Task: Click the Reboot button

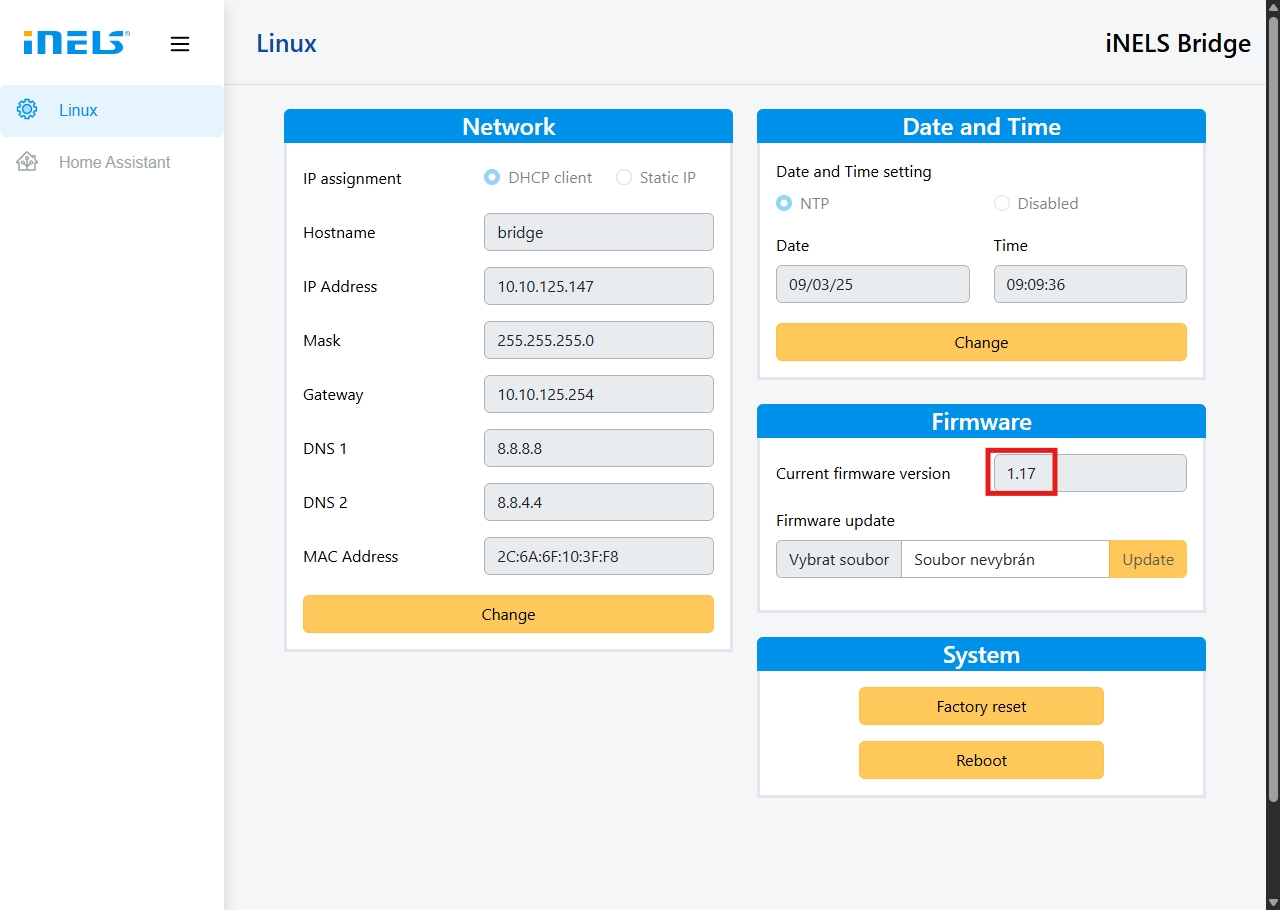Action: tap(981, 760)
